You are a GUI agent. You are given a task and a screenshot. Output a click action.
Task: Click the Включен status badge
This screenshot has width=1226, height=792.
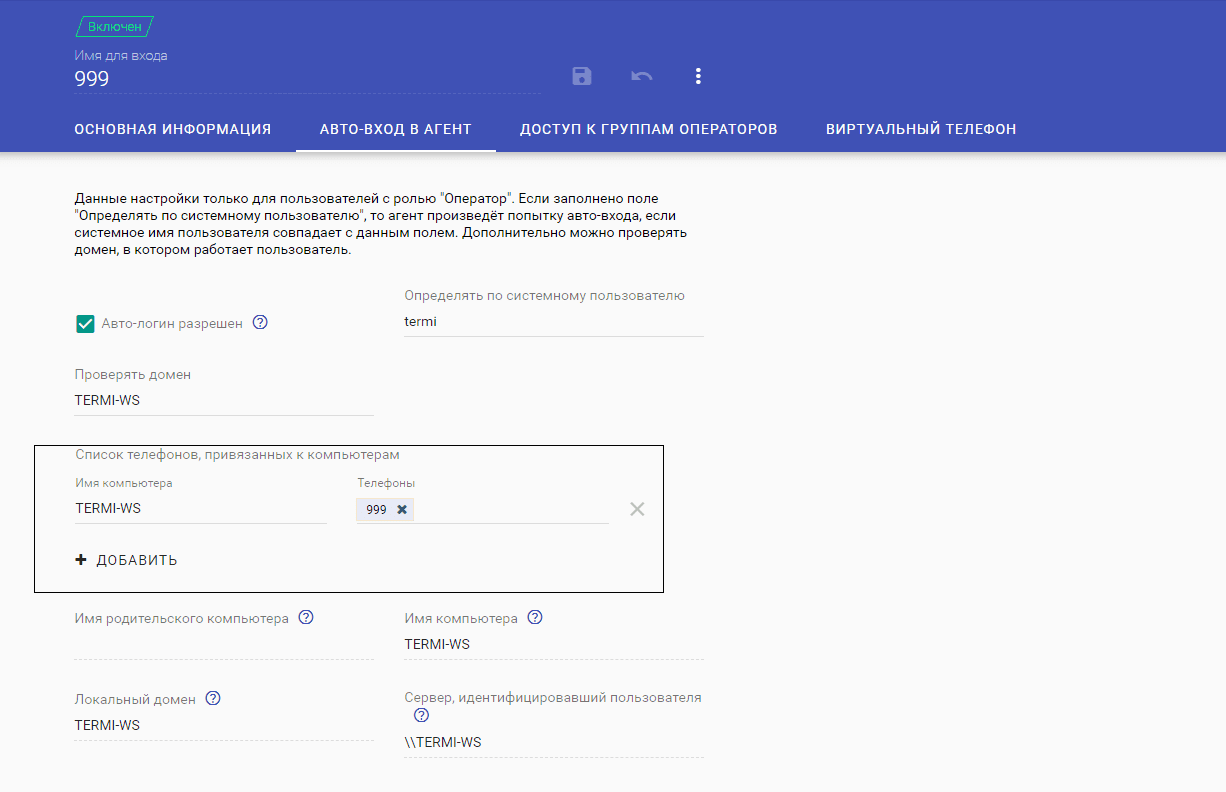pos(115,27)
